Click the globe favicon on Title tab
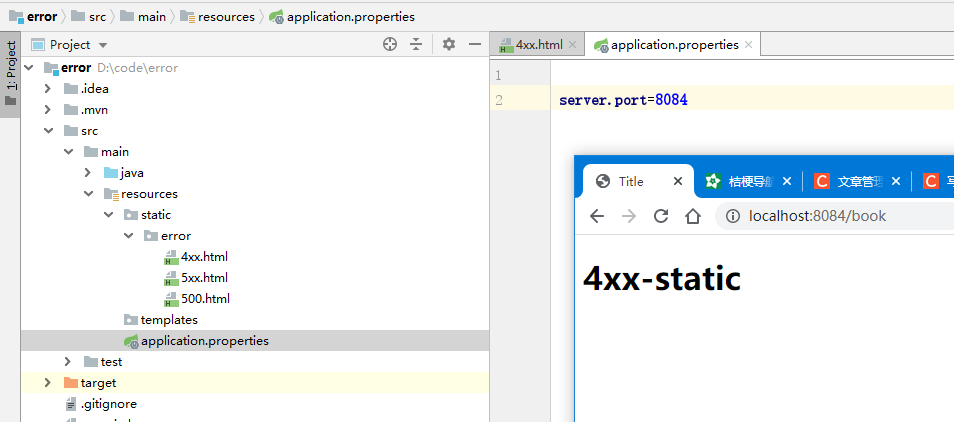 603,181
